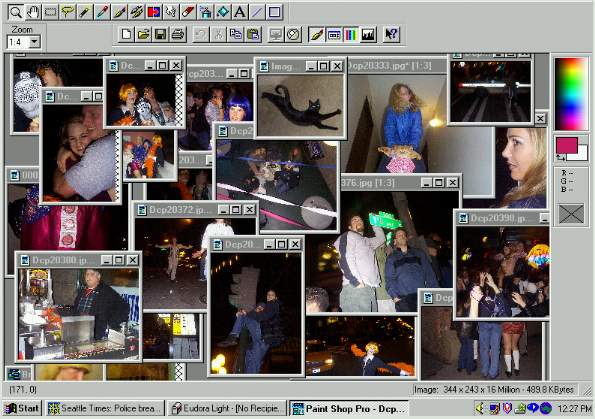The width and height of the screenshot is (595, 419).
Task: Toggle the Histogram window
Action: pos(368,35)
